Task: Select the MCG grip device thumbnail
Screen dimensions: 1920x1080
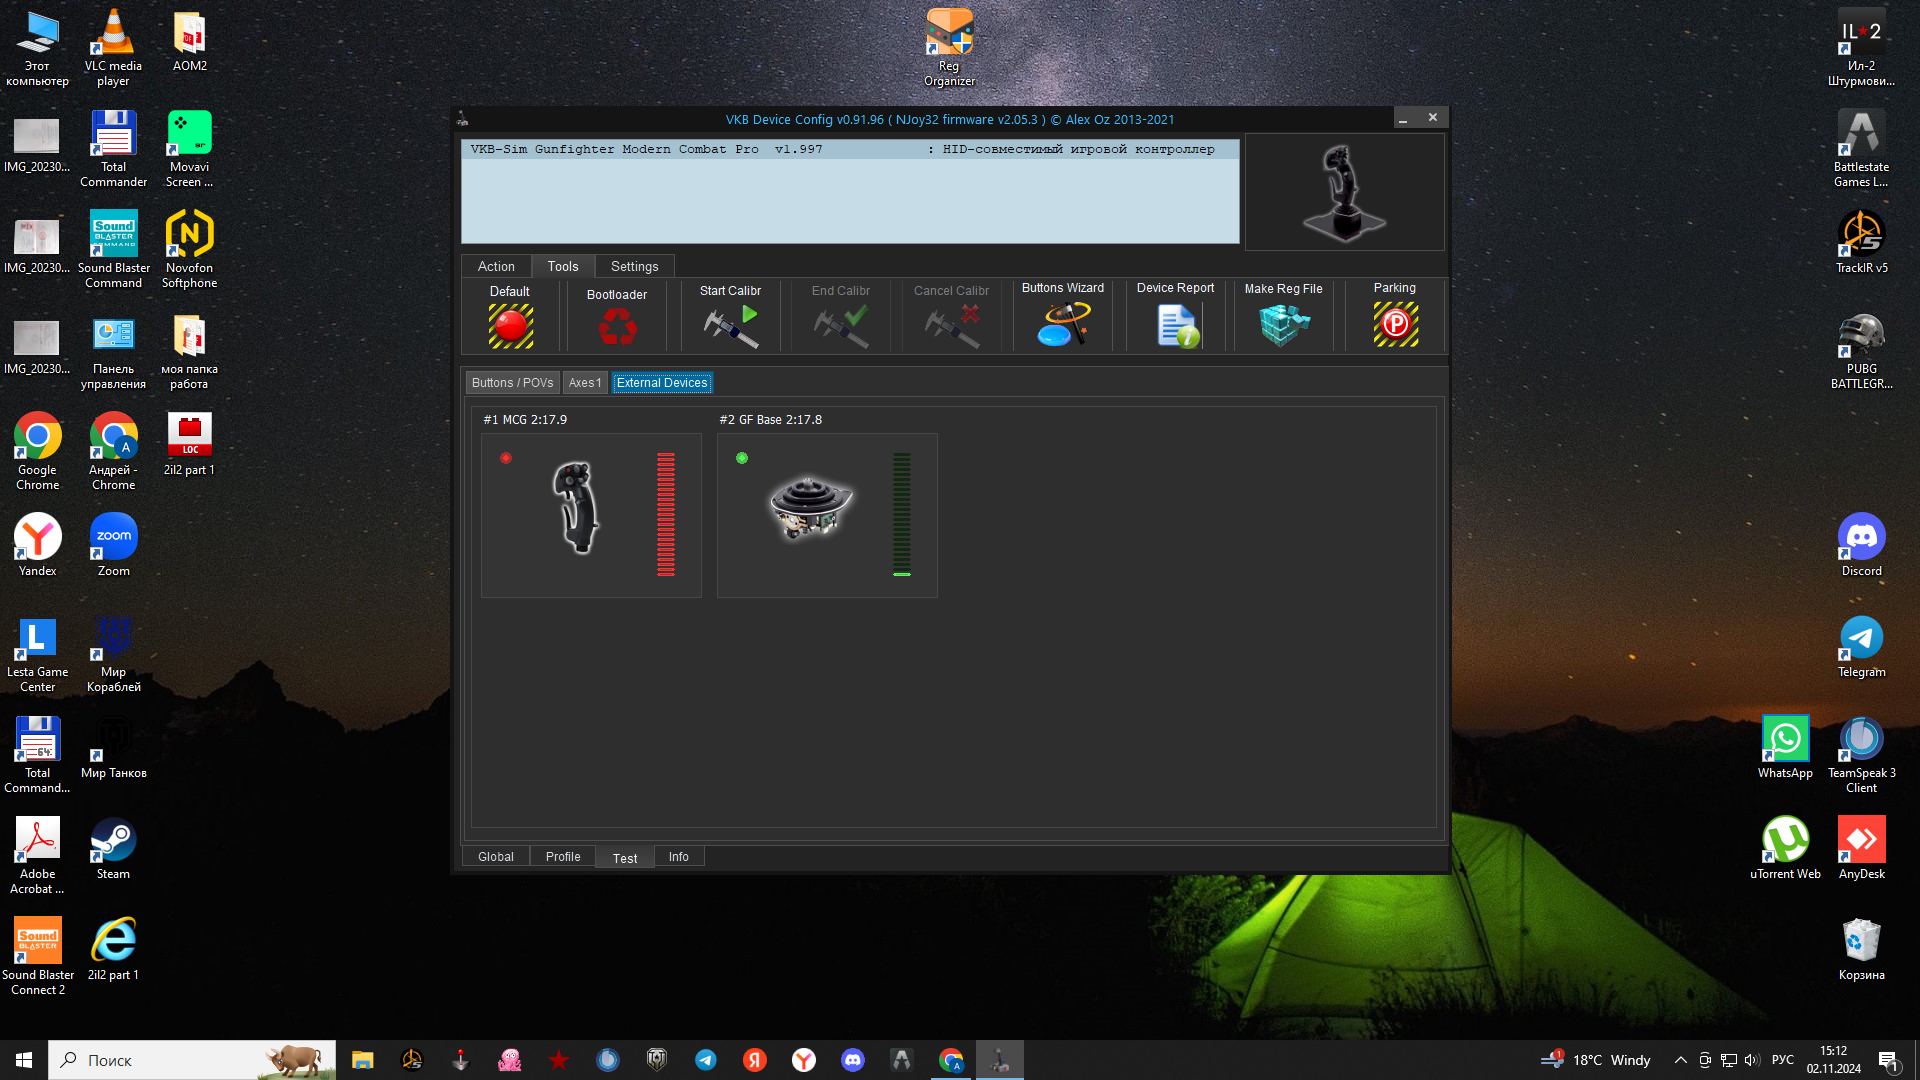Action: tap(576, 508)
